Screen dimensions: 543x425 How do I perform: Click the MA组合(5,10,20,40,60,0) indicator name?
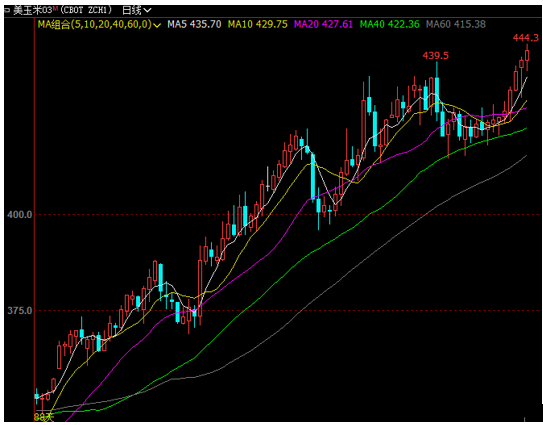point(95,24)
